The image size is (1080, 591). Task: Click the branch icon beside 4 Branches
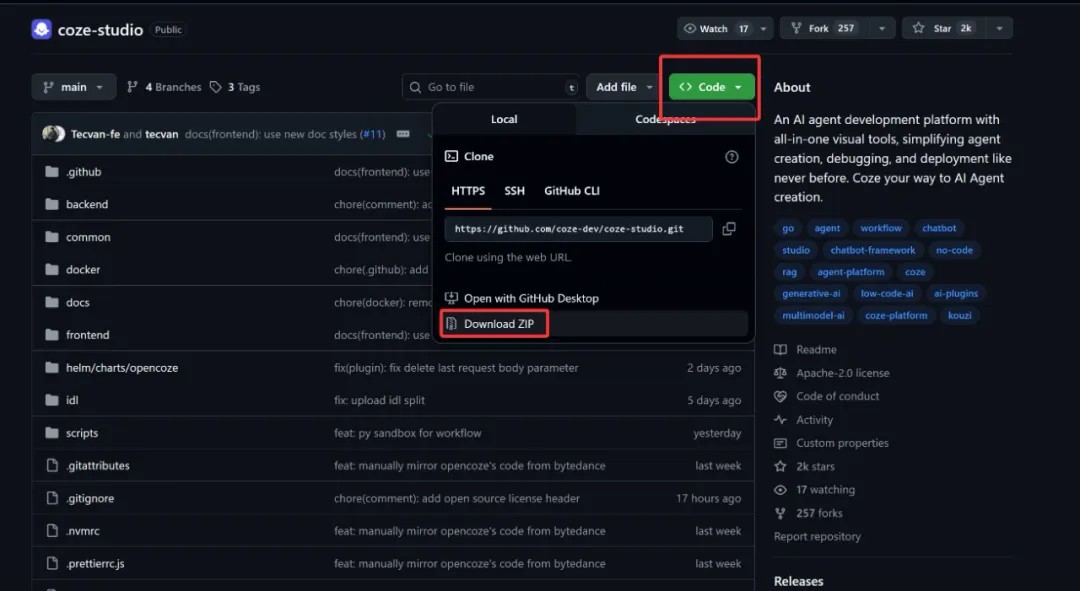tap(132, 87)
